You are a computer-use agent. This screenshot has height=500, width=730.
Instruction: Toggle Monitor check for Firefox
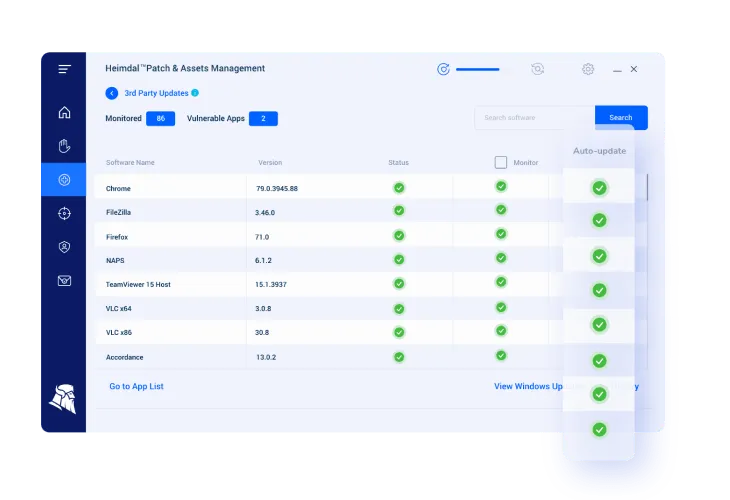click(501, 234)
